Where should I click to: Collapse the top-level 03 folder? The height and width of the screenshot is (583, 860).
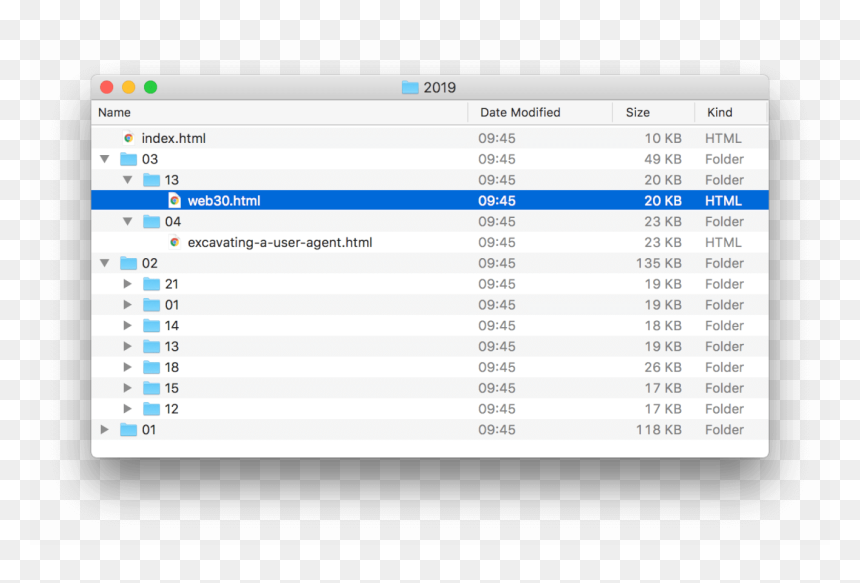105,159
